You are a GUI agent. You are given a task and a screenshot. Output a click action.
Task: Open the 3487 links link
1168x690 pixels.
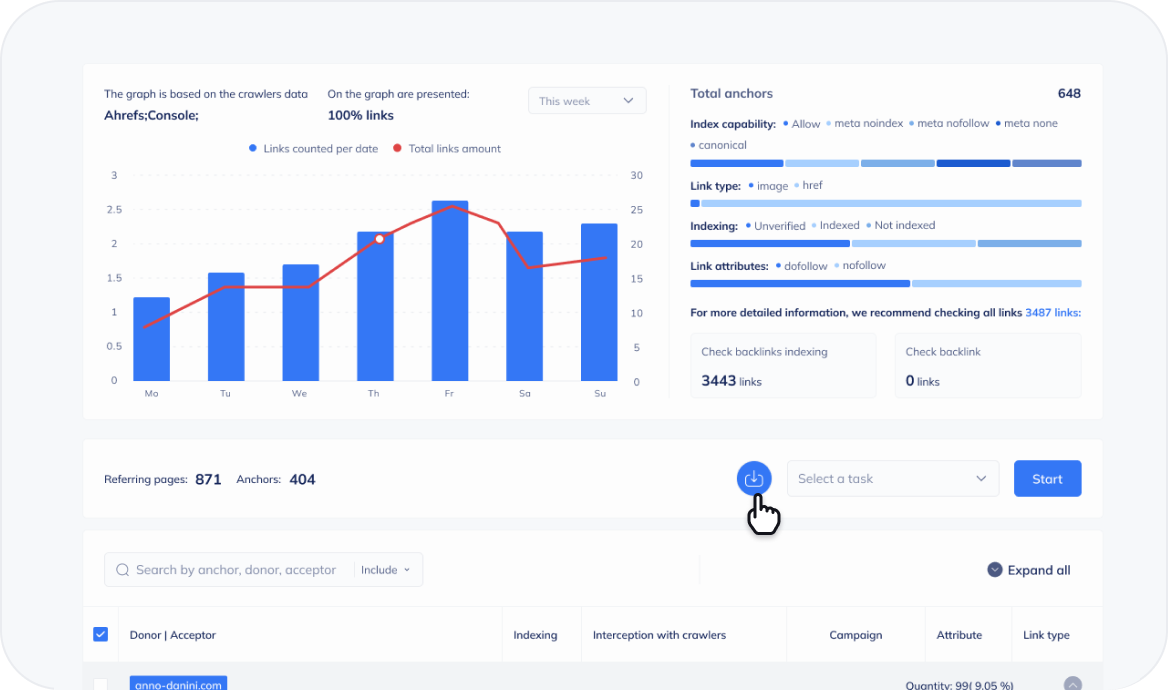click(x=1053, y=312)
